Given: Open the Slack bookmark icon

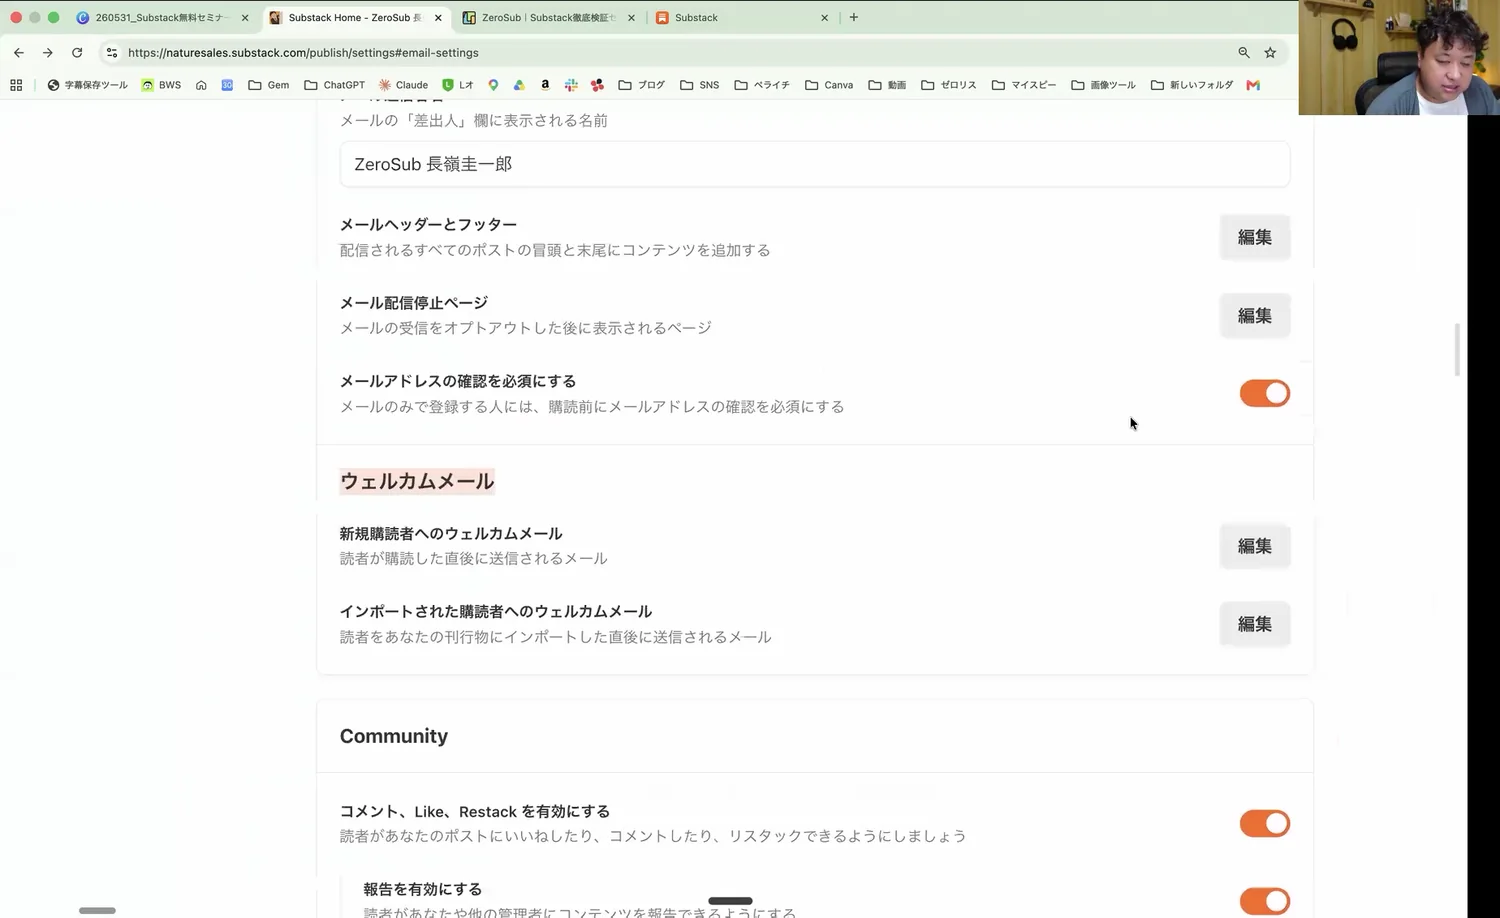Looking at the screenshot, I should [571, 85].
